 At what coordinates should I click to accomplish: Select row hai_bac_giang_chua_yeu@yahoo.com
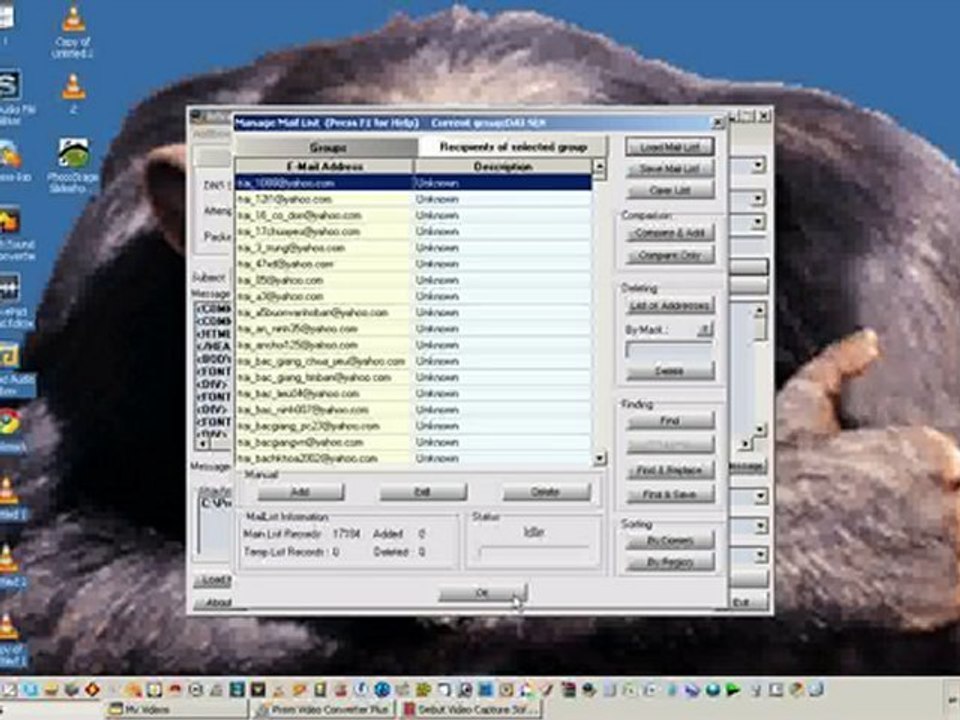tap(413, 361)
